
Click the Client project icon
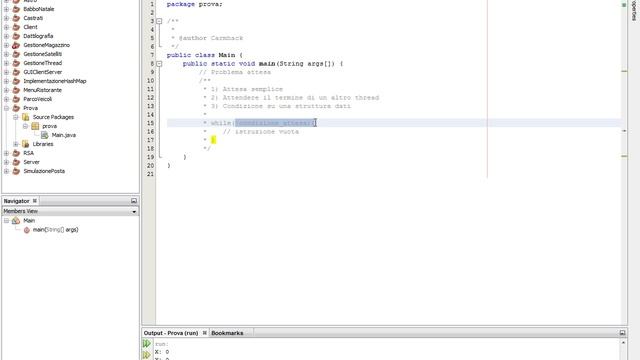pyautogui.click(x=16, y=27)
